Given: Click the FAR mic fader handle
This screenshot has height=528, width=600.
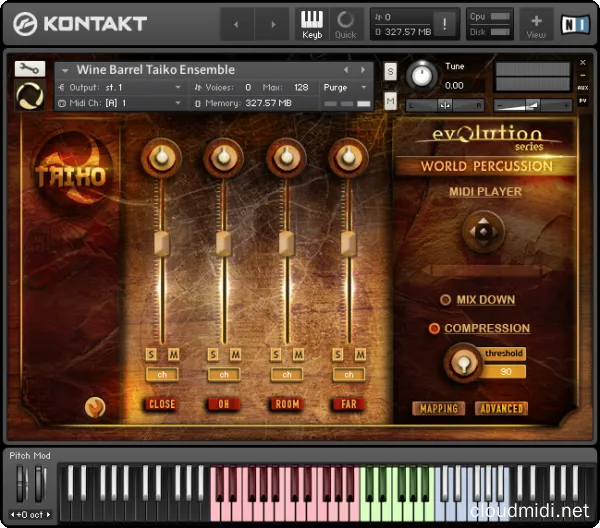Looking at the screenshot, I should 348,244.
